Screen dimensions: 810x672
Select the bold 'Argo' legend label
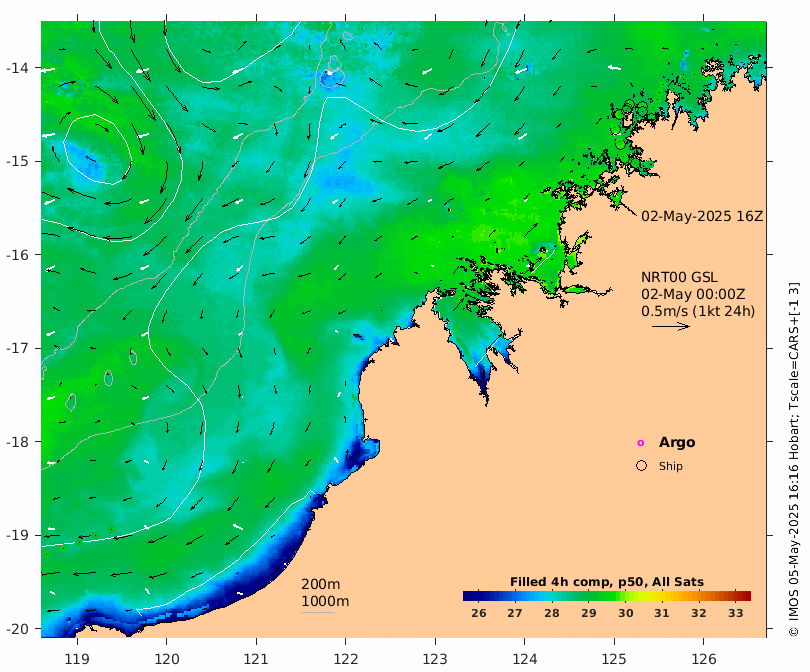677,442
